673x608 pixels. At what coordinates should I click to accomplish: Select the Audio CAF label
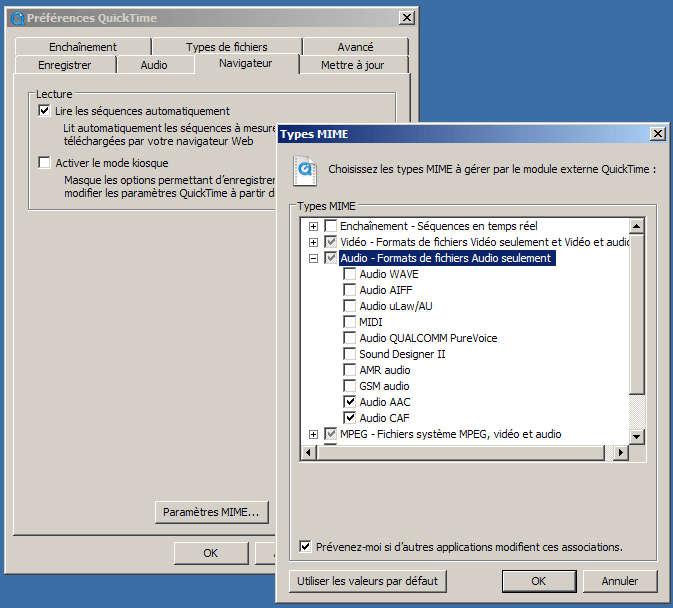click(x=385, y=418)
